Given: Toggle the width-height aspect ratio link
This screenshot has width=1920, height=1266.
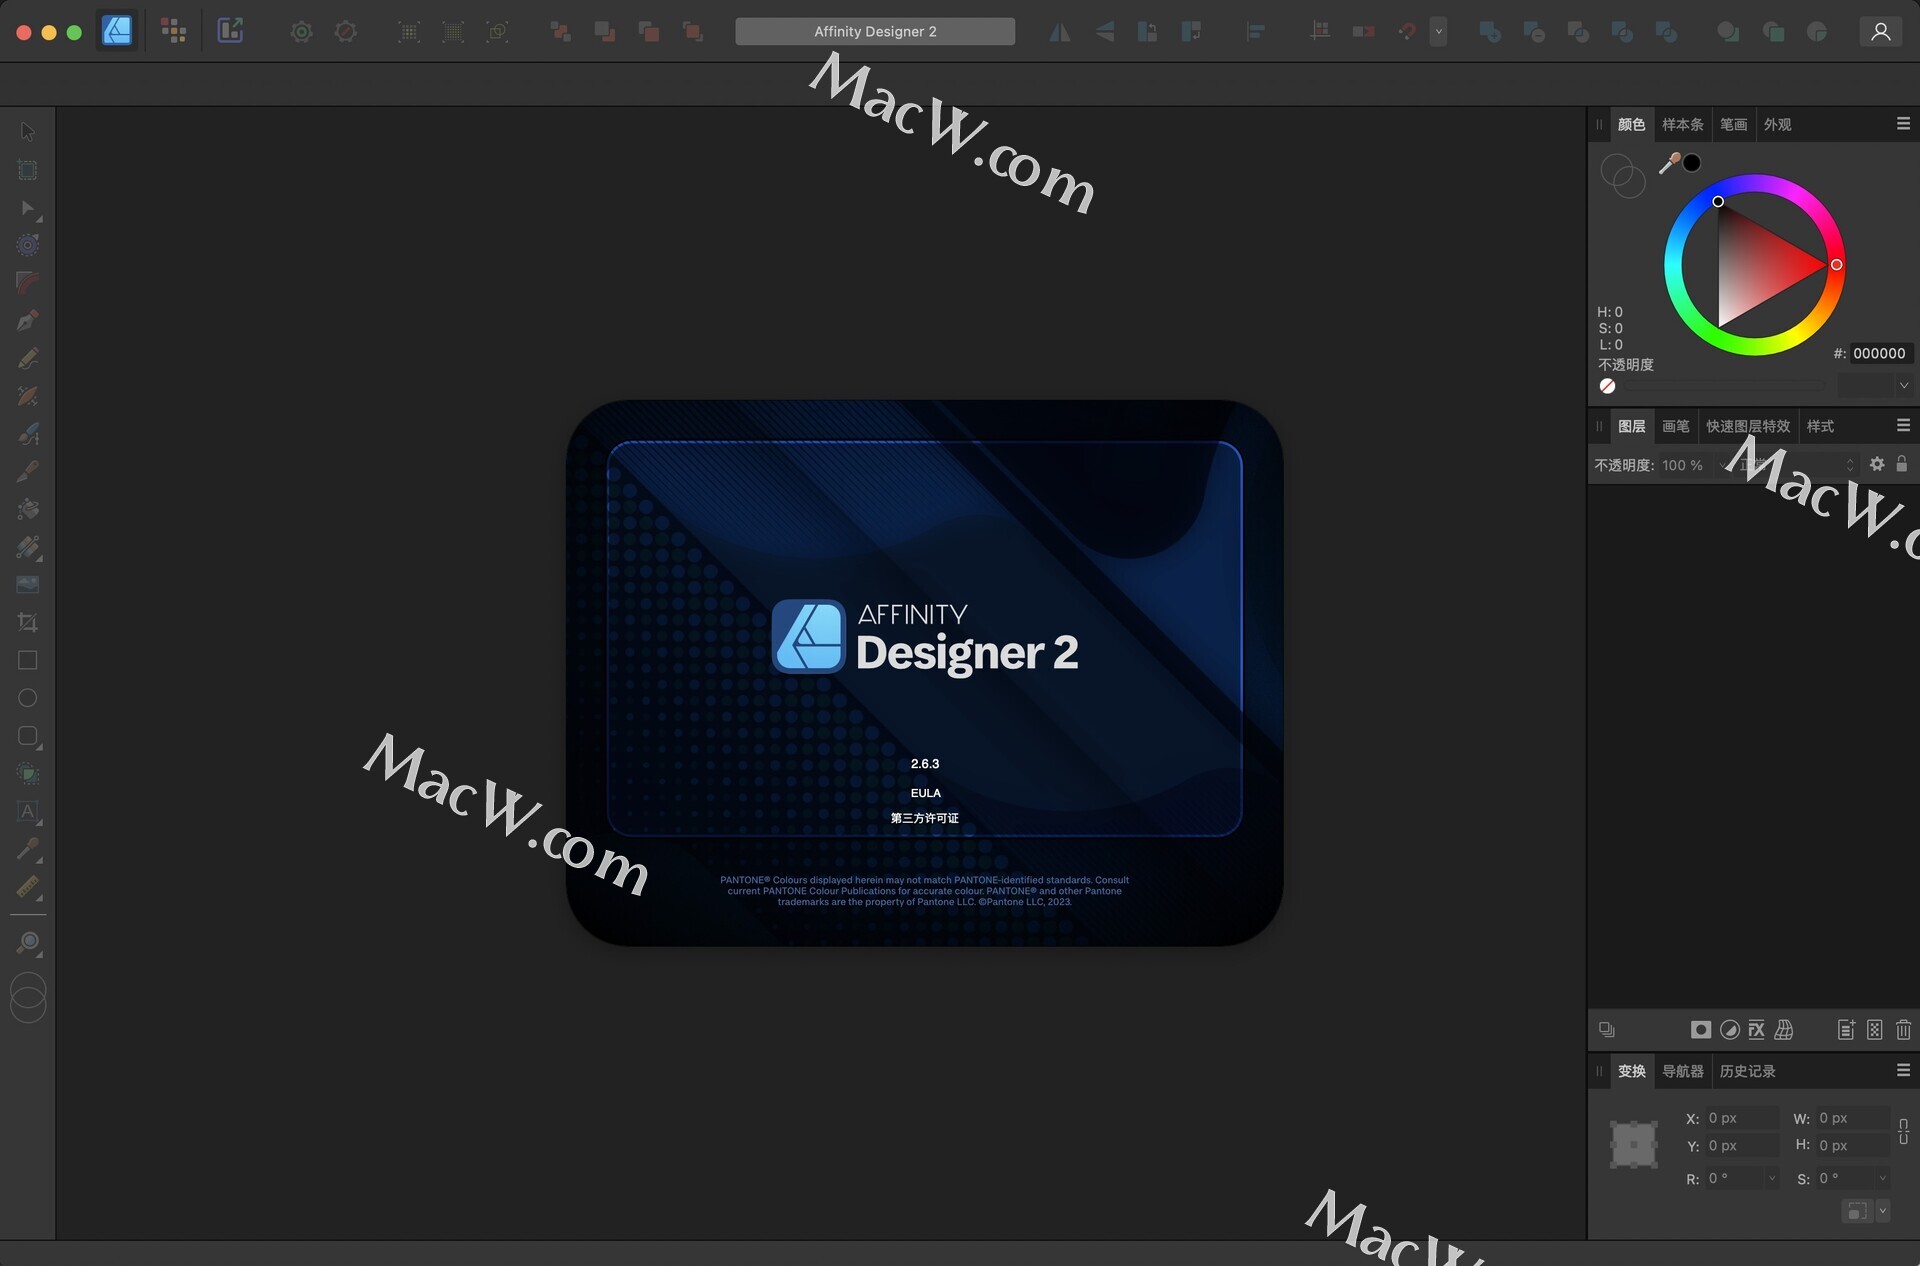Looking at the screenshot, I should pyautogui.click(x=1903, y=1131).
